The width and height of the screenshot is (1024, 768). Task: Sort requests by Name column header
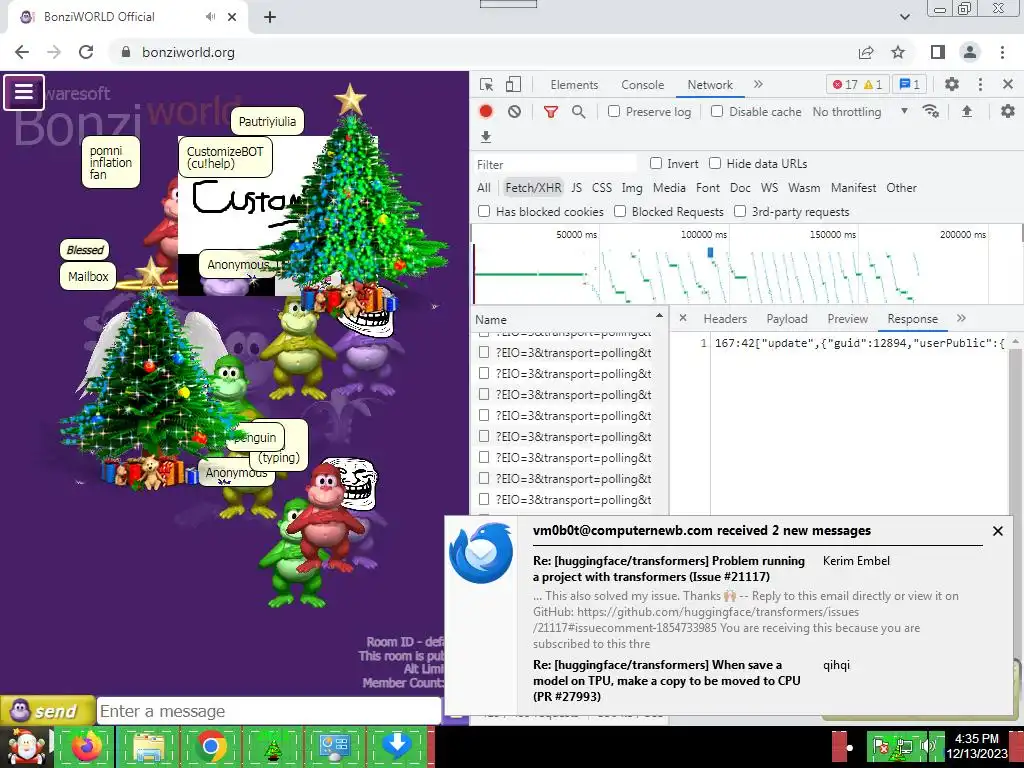[x=568, y=319]
